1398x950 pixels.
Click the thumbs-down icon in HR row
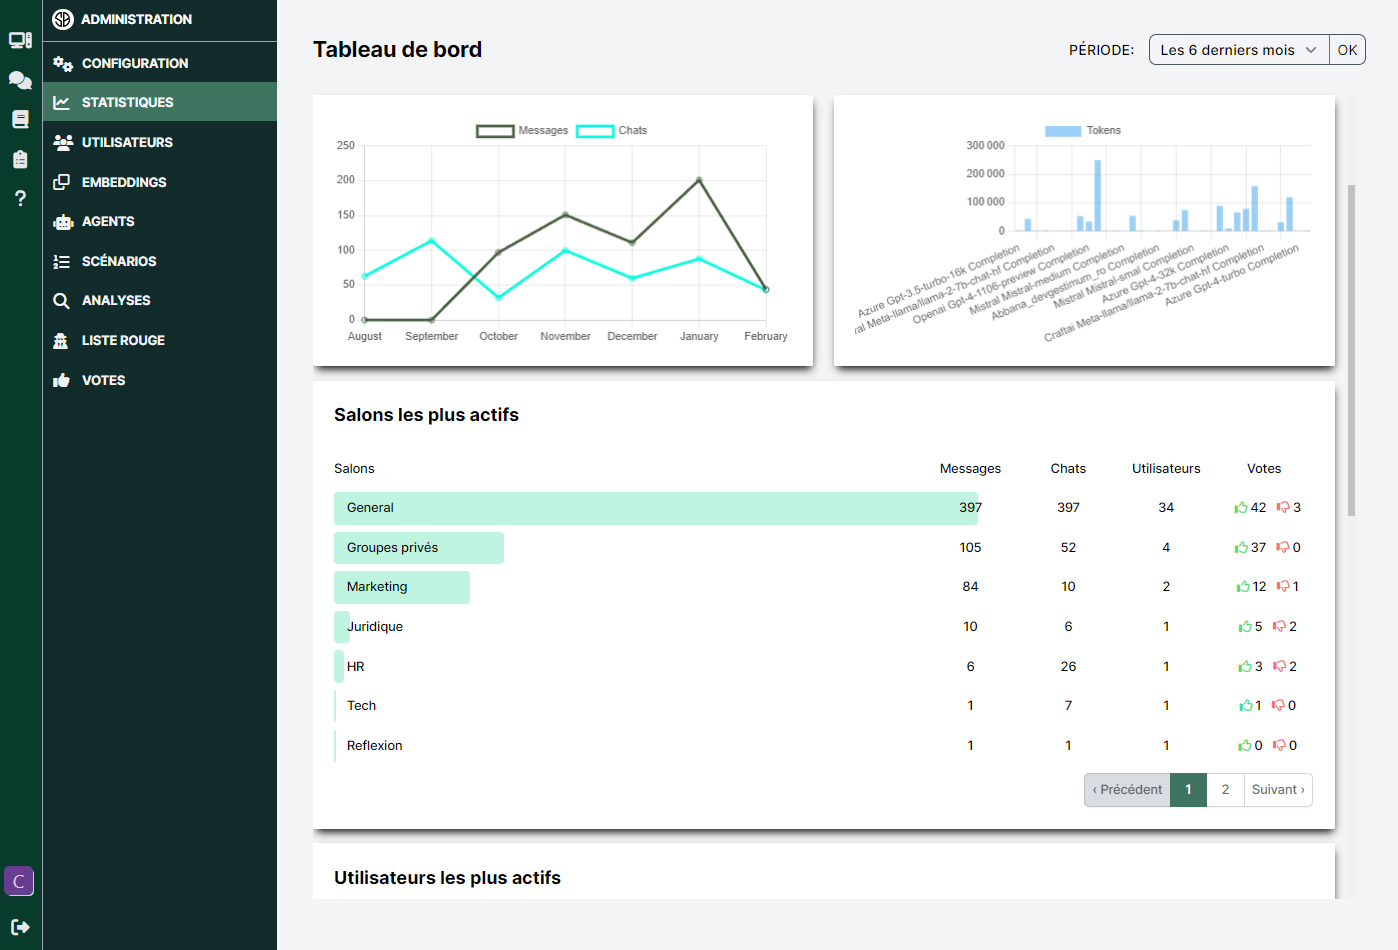1279,667
